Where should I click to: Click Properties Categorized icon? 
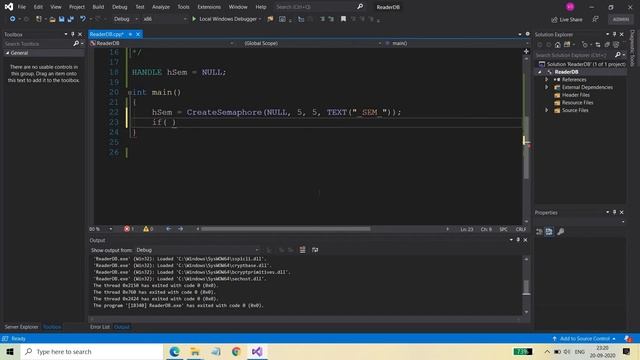[539, 231]
